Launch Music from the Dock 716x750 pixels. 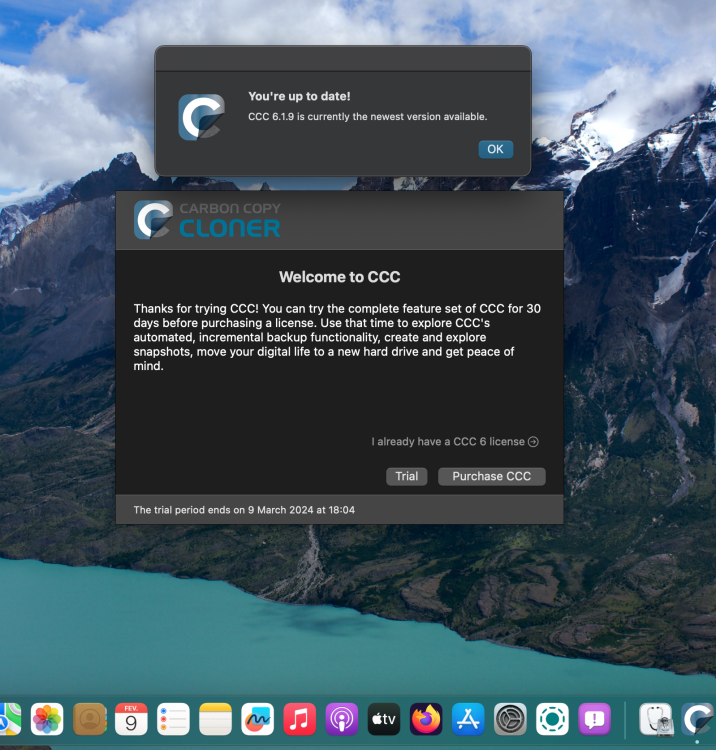pyautogui.click(x=299, y=719)
